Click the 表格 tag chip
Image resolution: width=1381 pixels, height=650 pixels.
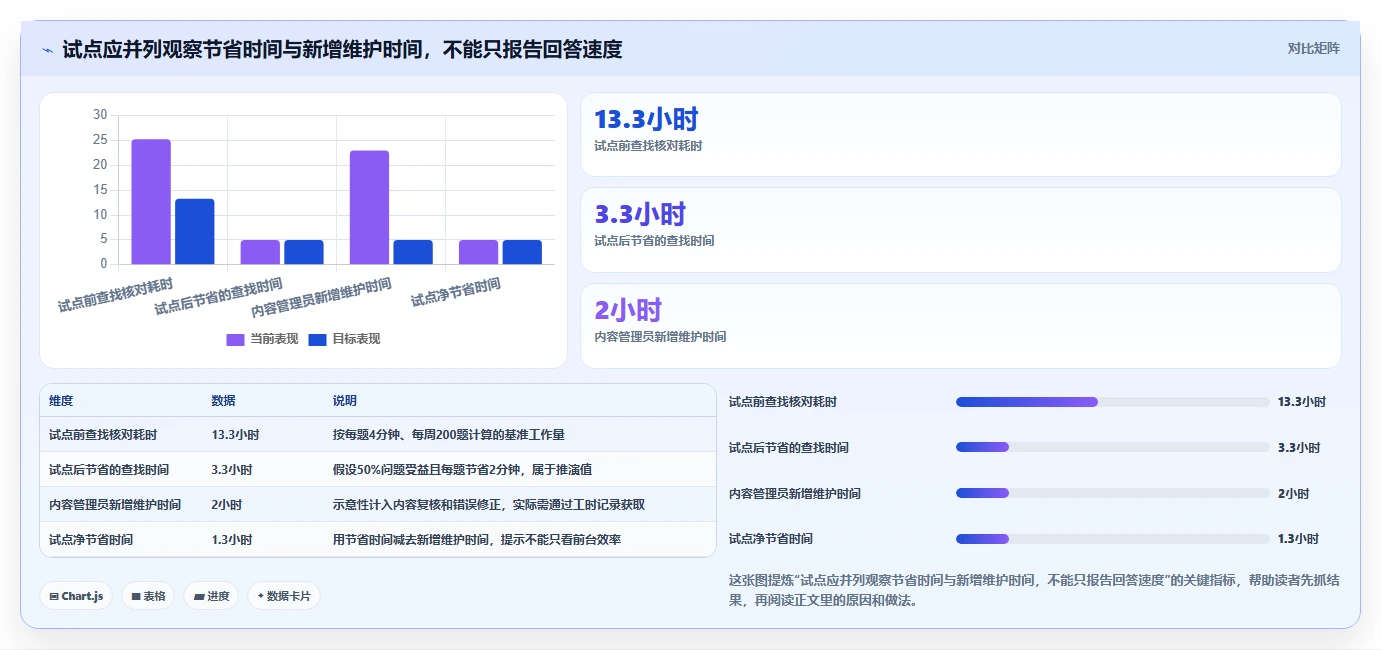point(148,596)
